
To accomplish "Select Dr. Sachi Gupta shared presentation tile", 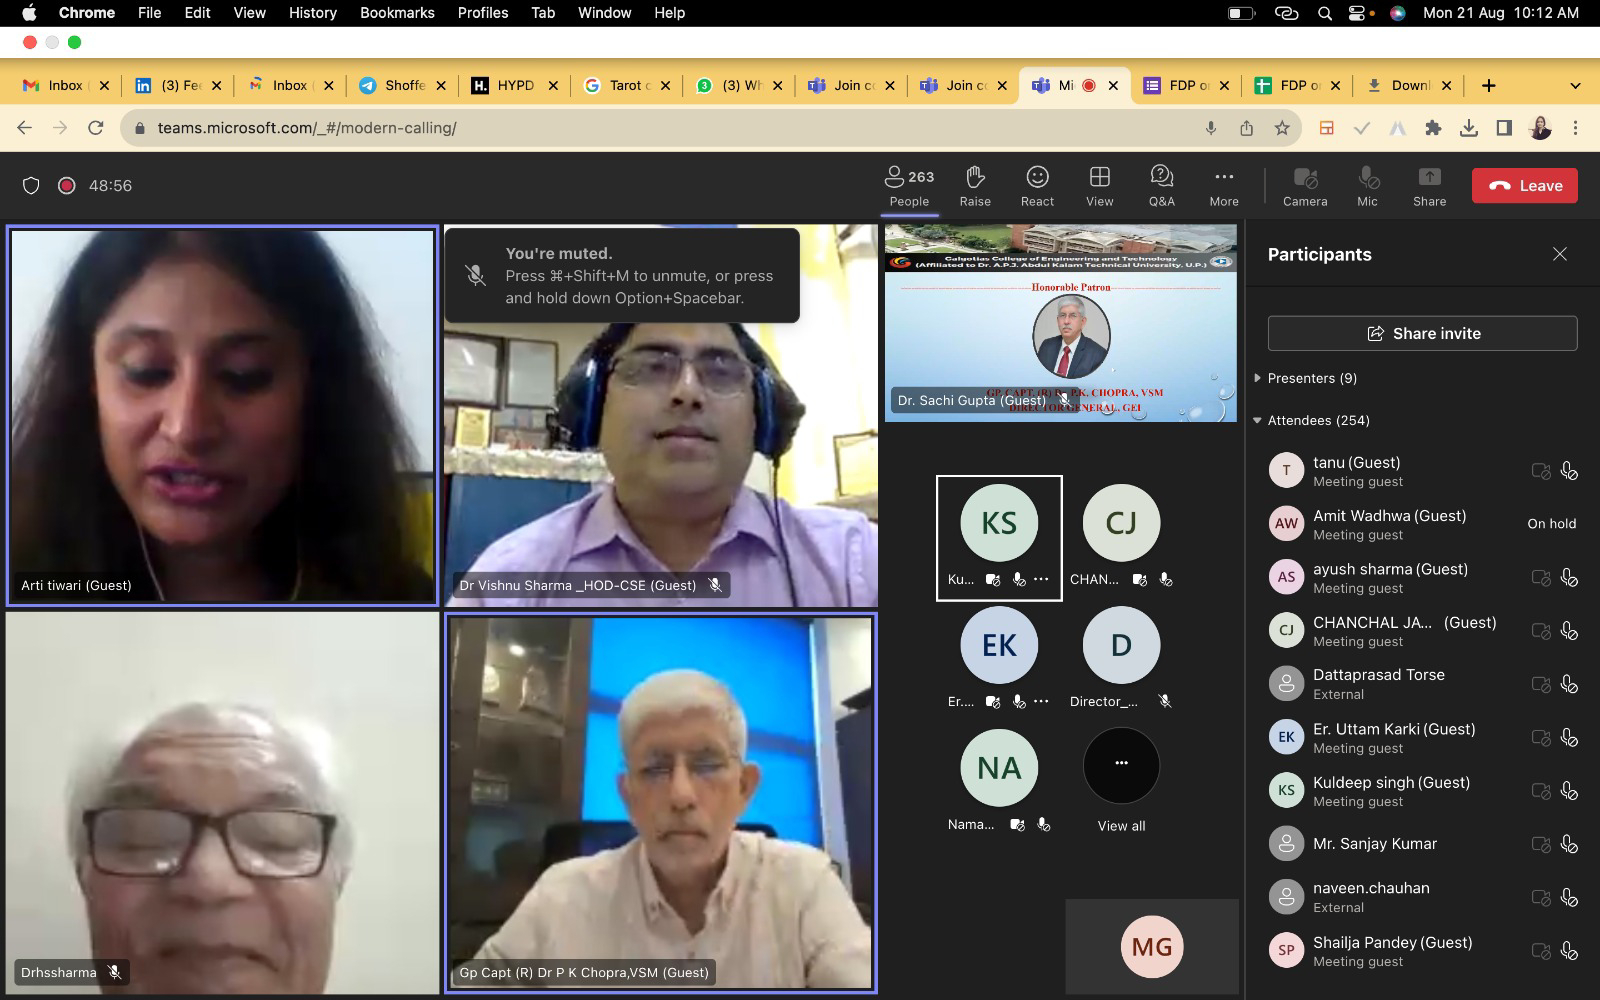I will [x=1061, y=323].
